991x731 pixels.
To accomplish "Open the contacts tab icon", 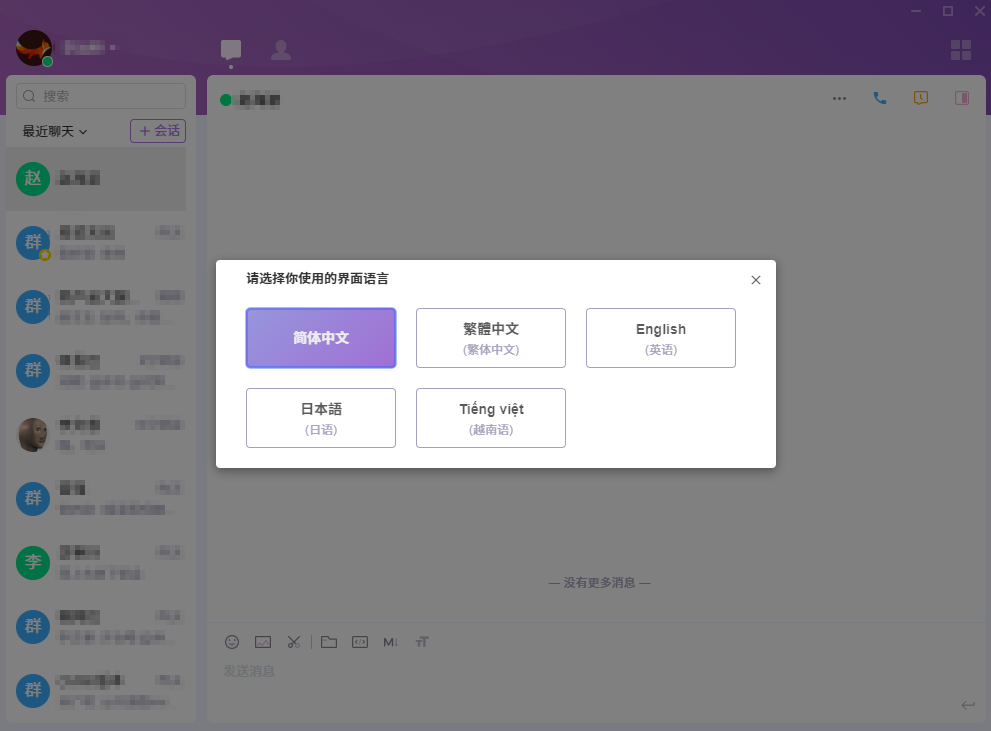I will [x=281, y=49].
